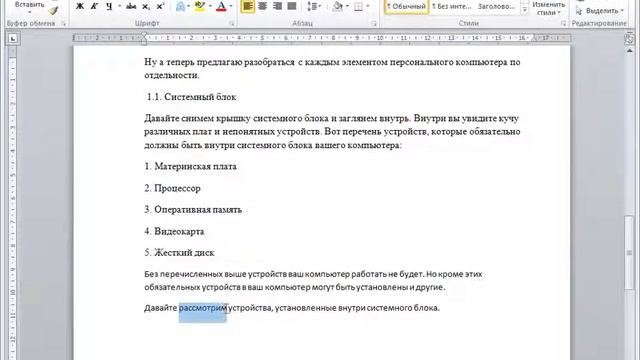Open Выделить selection menu
This screenshot has width=640, height=360.
pyautogui.click(x=601, y=11)
